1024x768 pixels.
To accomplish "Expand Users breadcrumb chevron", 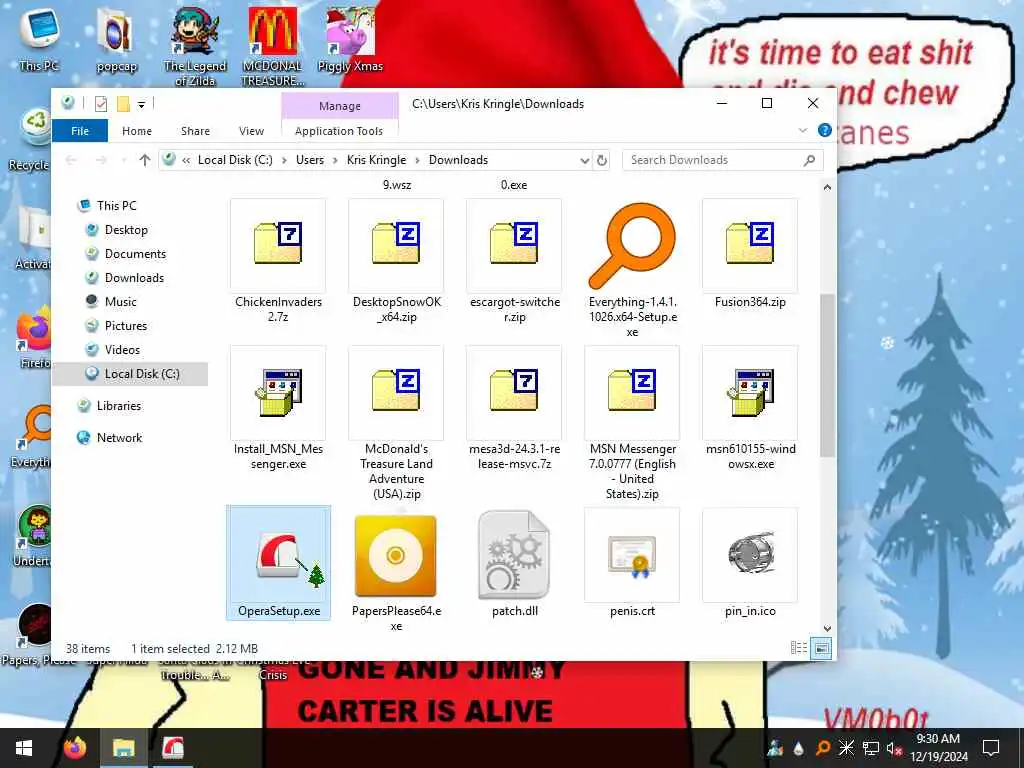I will [335, 160].
